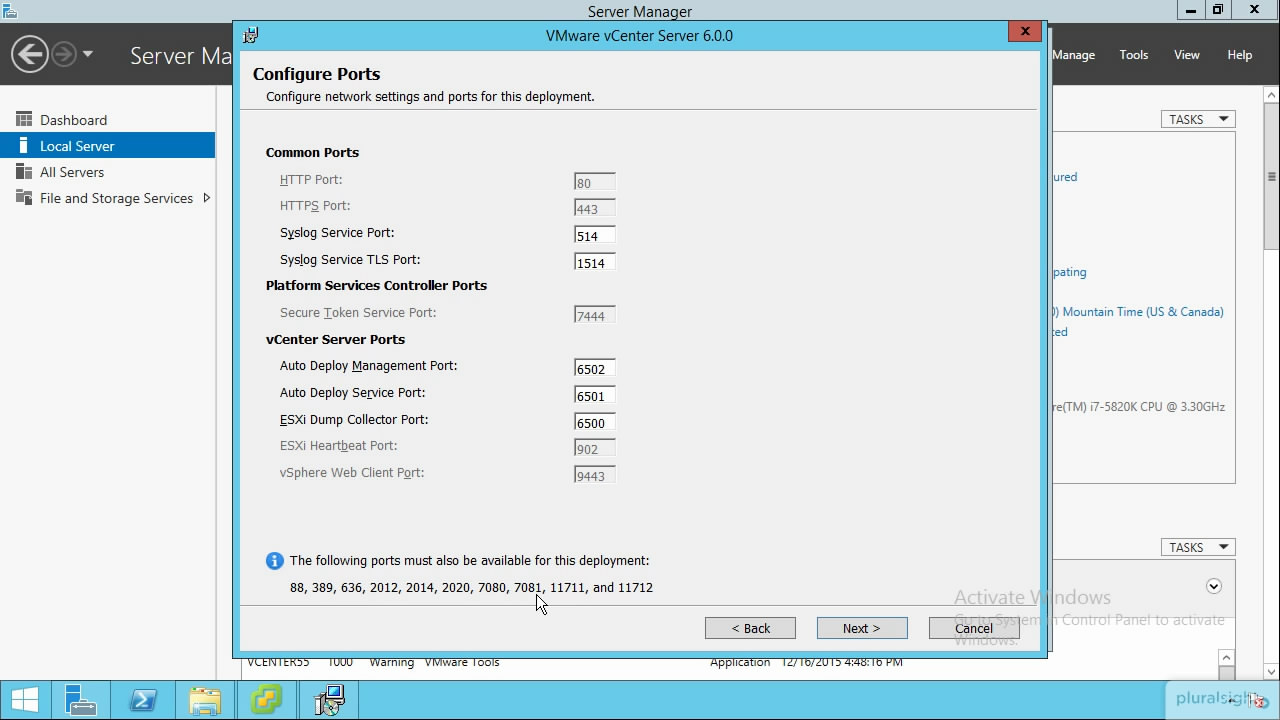The height and width of the screenshot is (720, 1280).
Task: Click the Dashboard icon
Action: coord(24,119)
